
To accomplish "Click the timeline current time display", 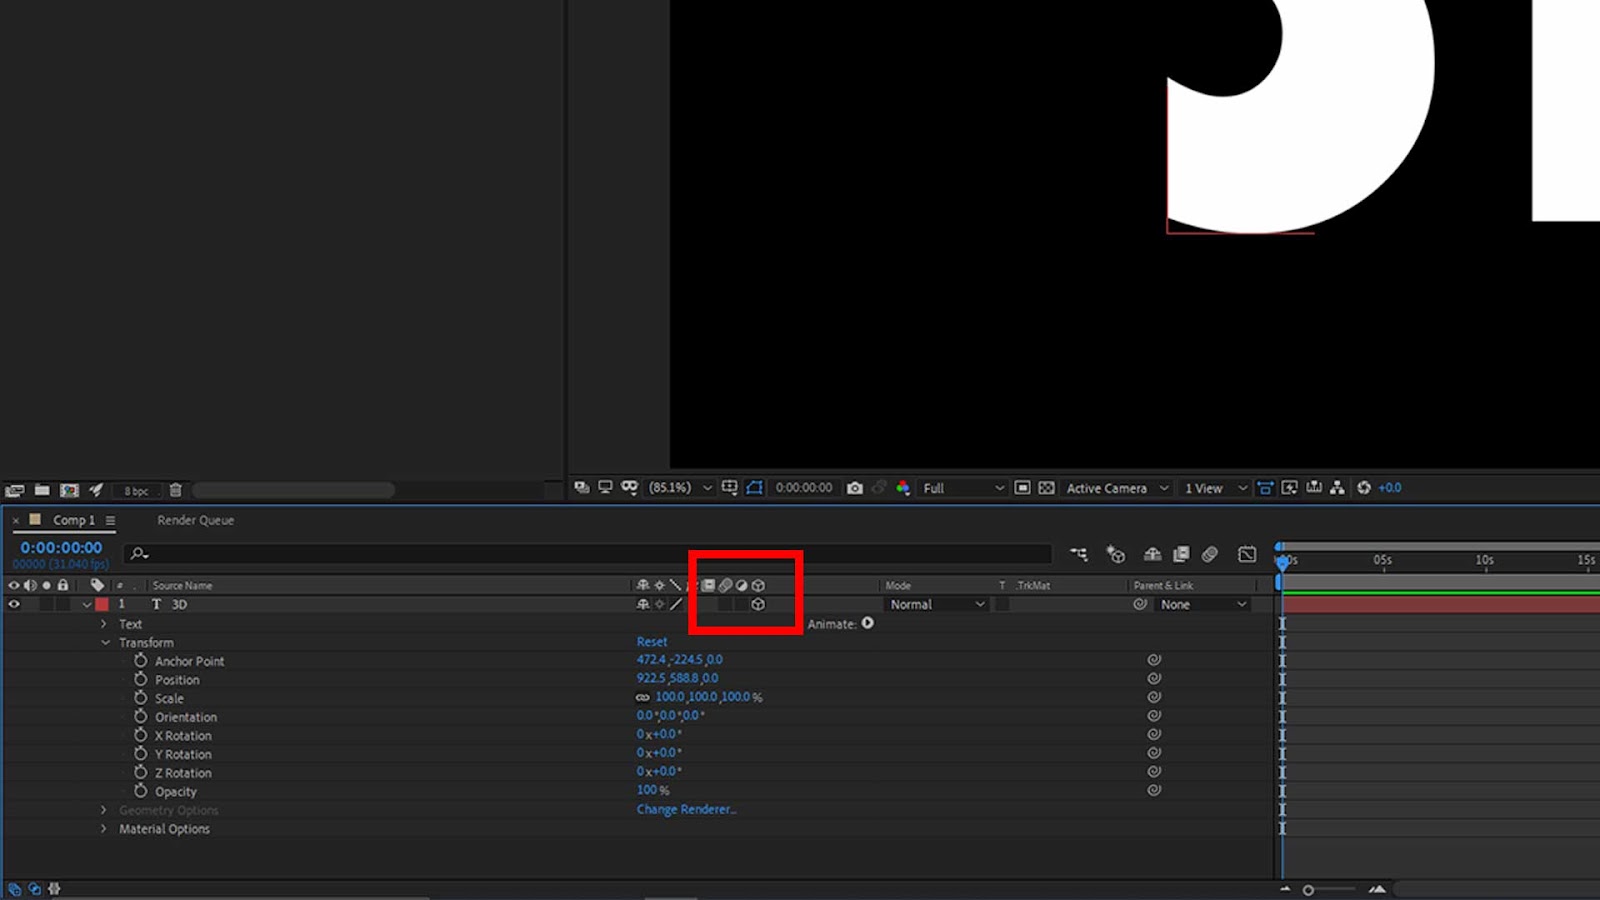I will pos(61,548).
